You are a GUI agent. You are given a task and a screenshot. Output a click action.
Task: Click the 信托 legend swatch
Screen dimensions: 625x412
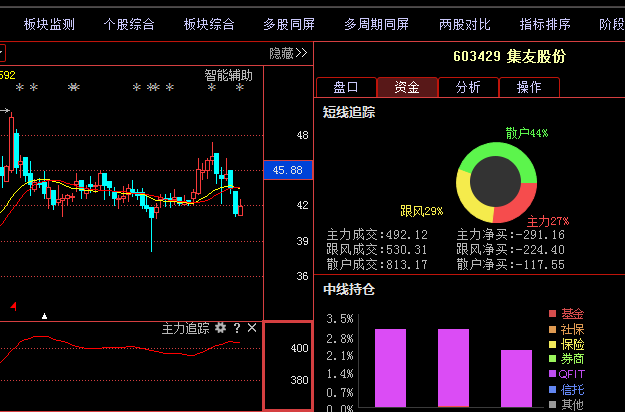[552, 389]
